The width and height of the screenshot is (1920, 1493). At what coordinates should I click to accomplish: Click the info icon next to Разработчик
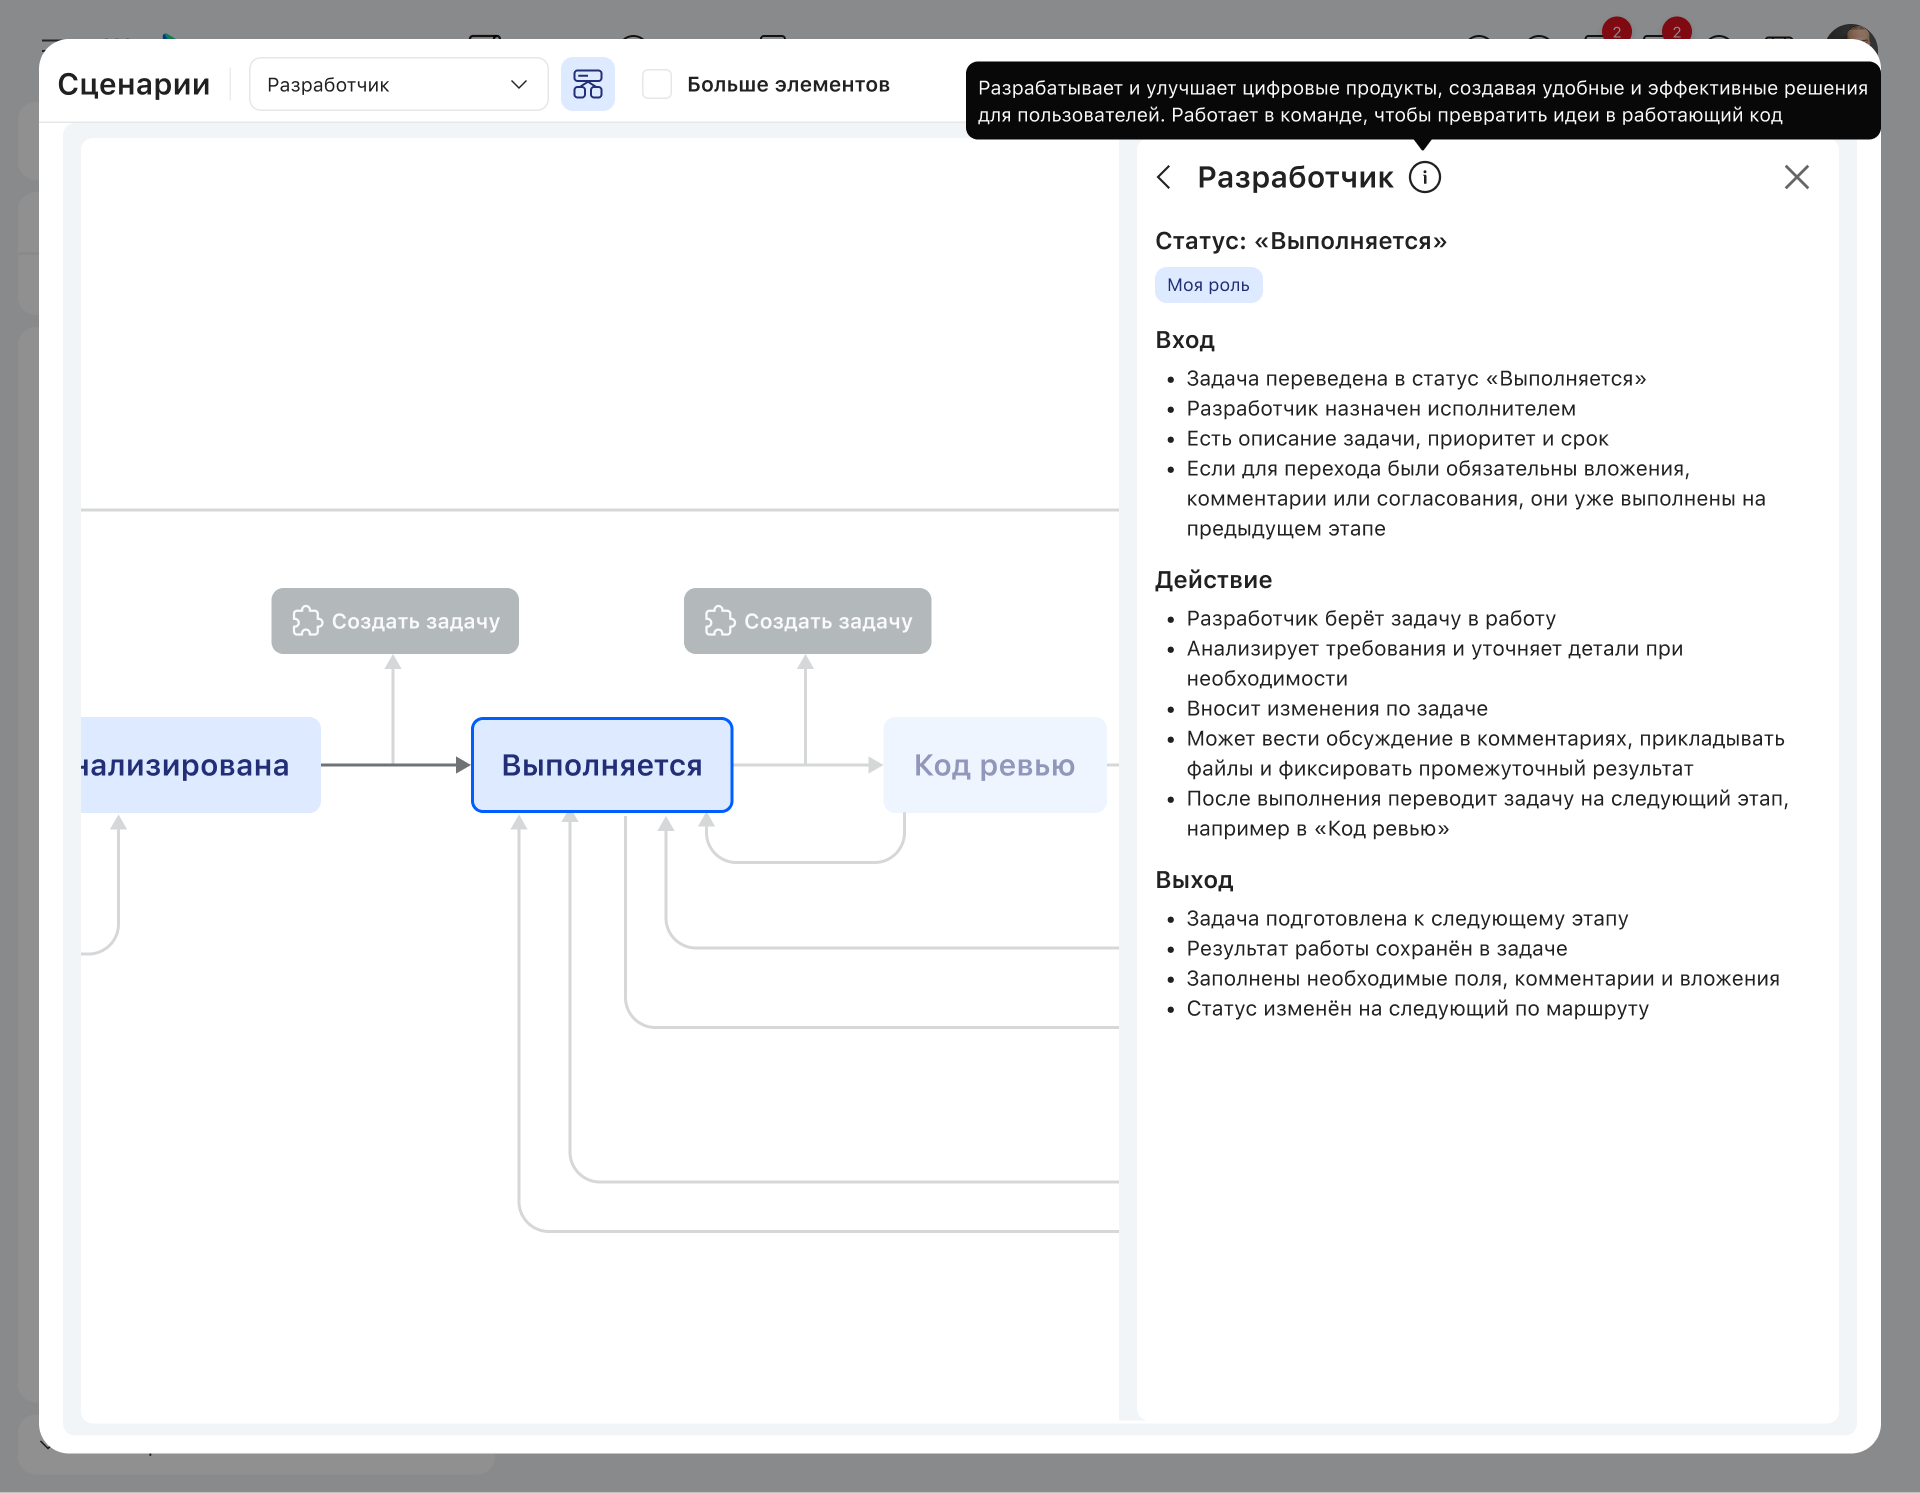(x=1424, y=177)
